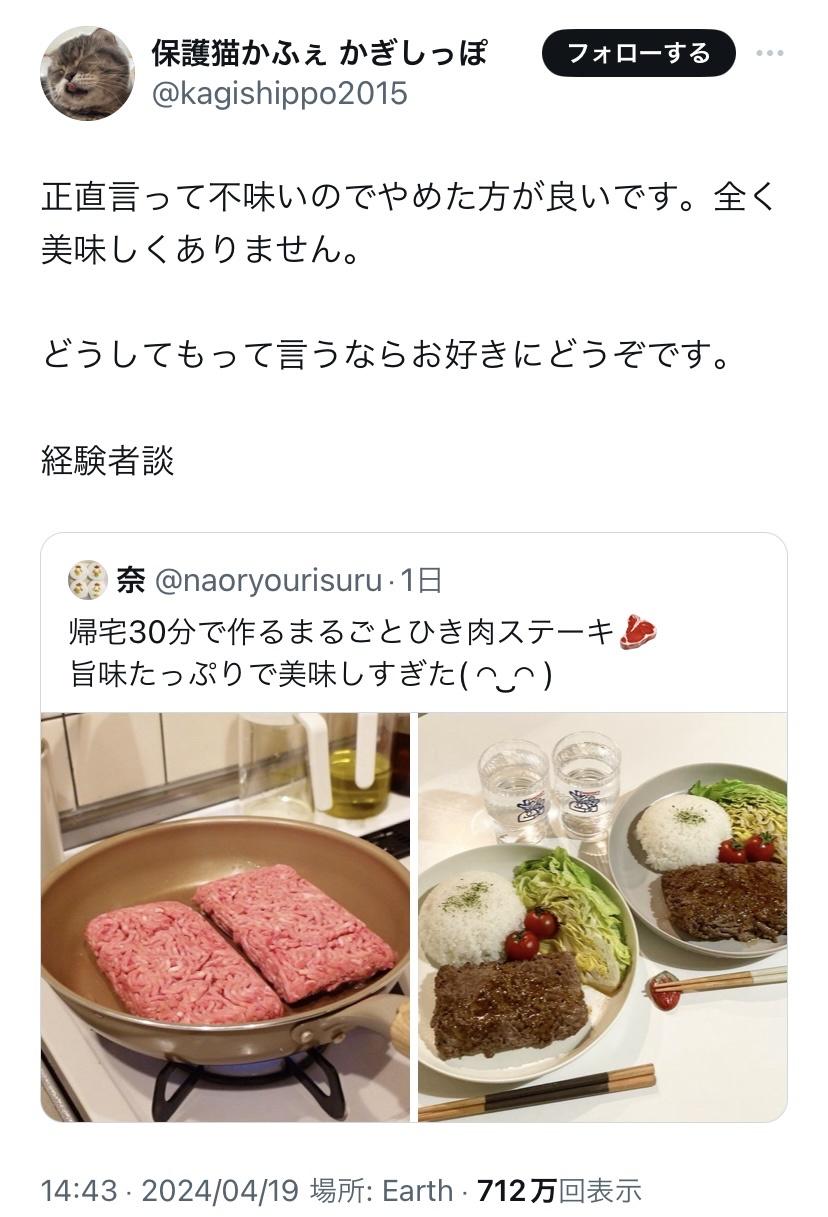828x1217 pixels.
Task: Open the three-dot more options menu
Action: point(769,53)
